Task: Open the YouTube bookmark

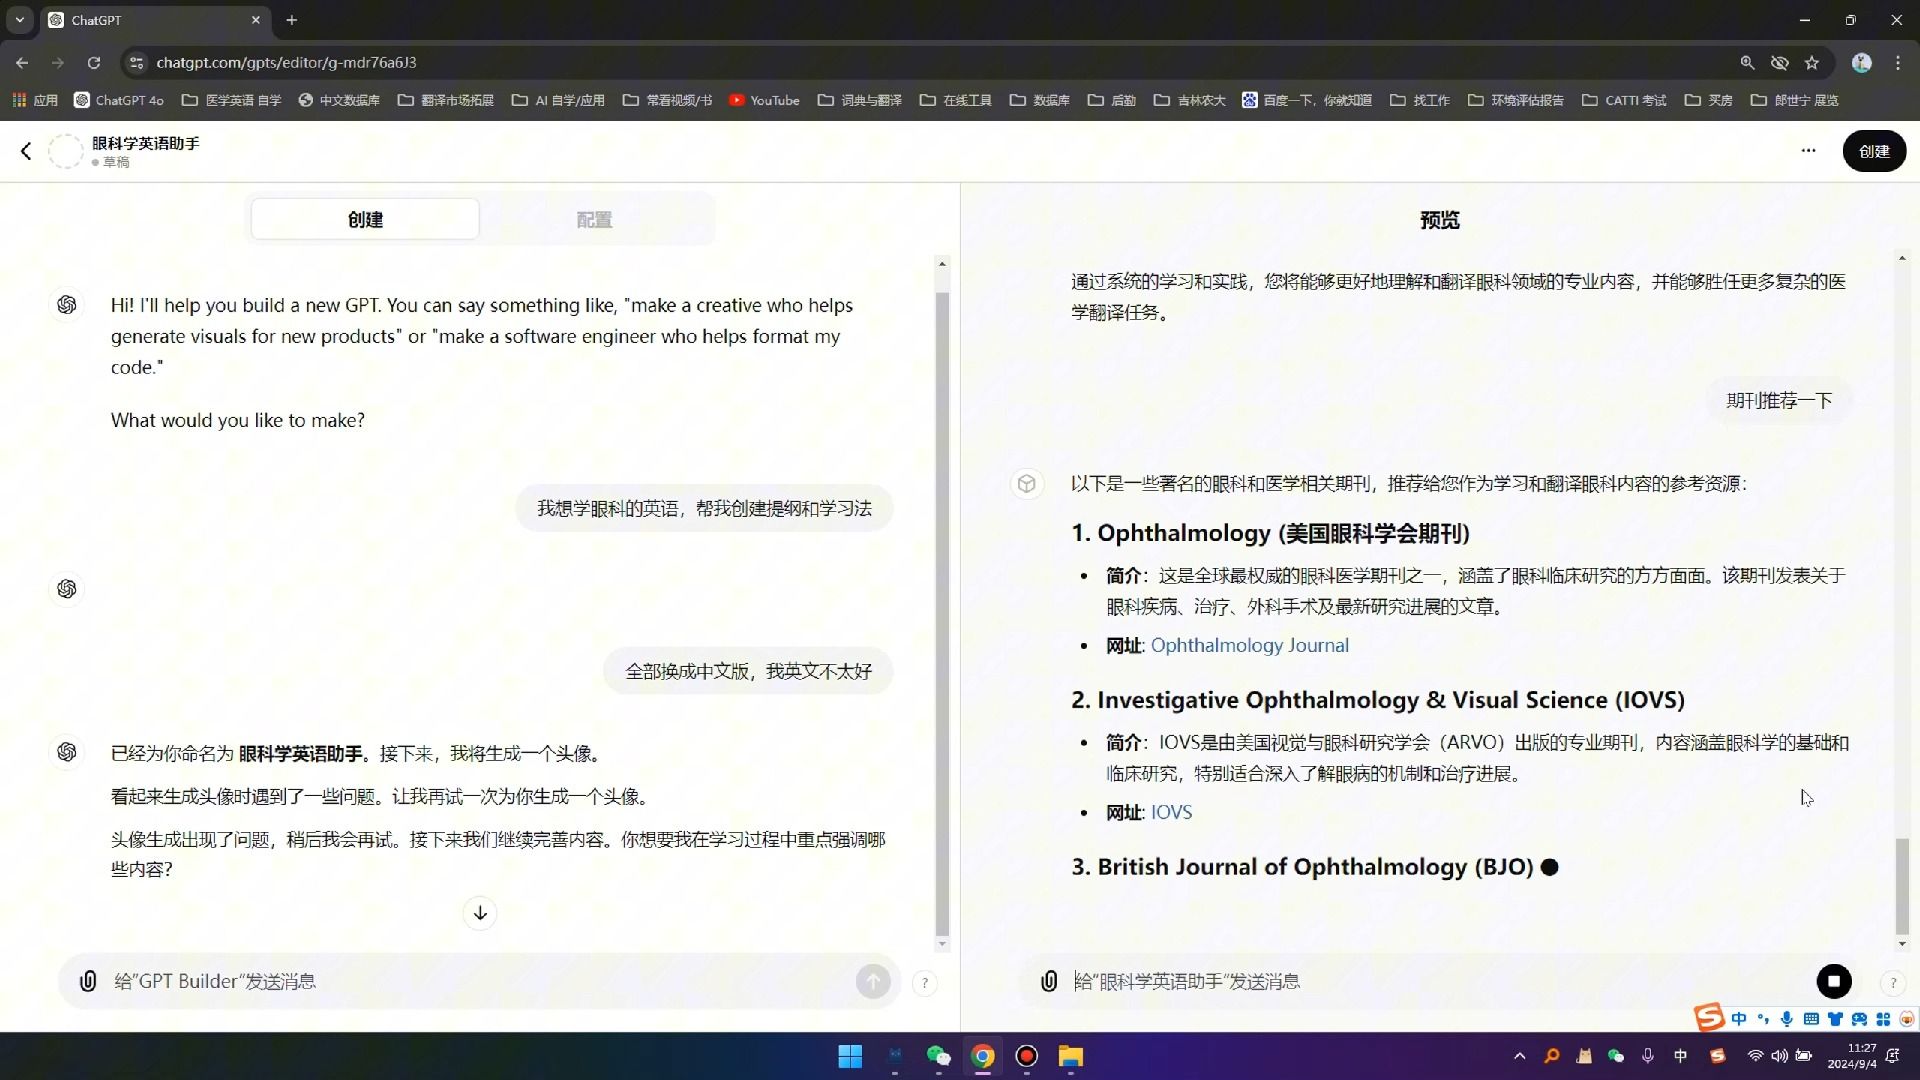Action: (x=765, y=100)
